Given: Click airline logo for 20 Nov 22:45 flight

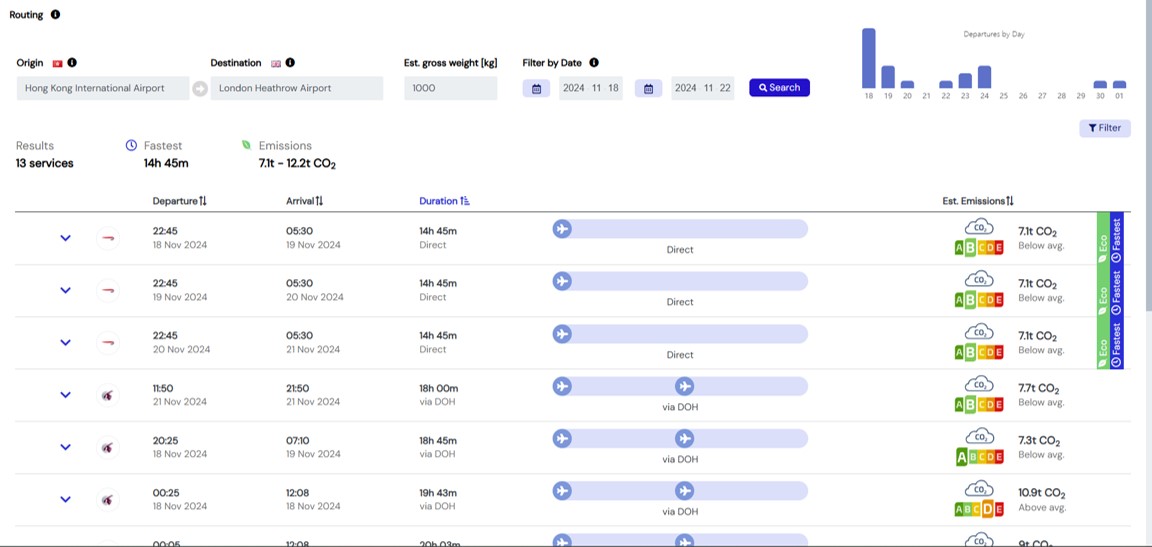Looking at the screenshot, I should coord(108,342).
